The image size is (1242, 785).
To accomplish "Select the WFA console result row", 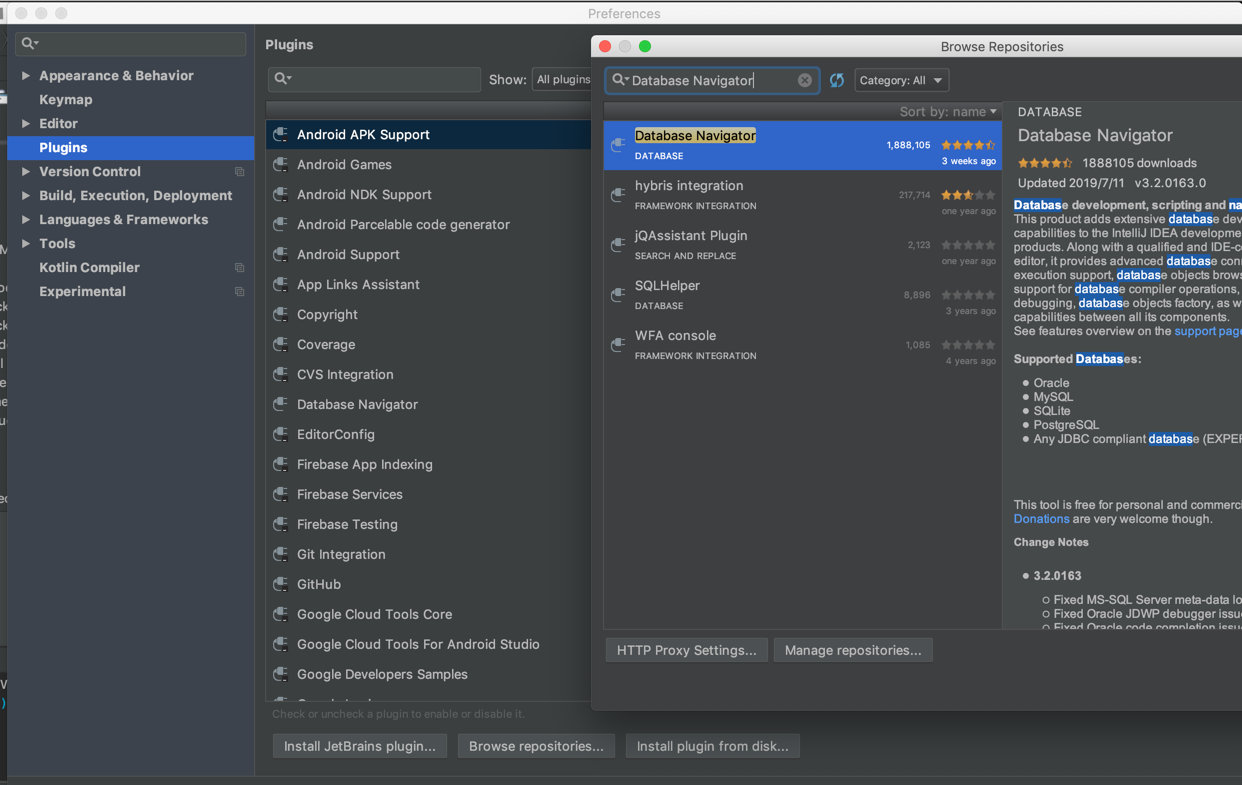I will coord(803,346).
